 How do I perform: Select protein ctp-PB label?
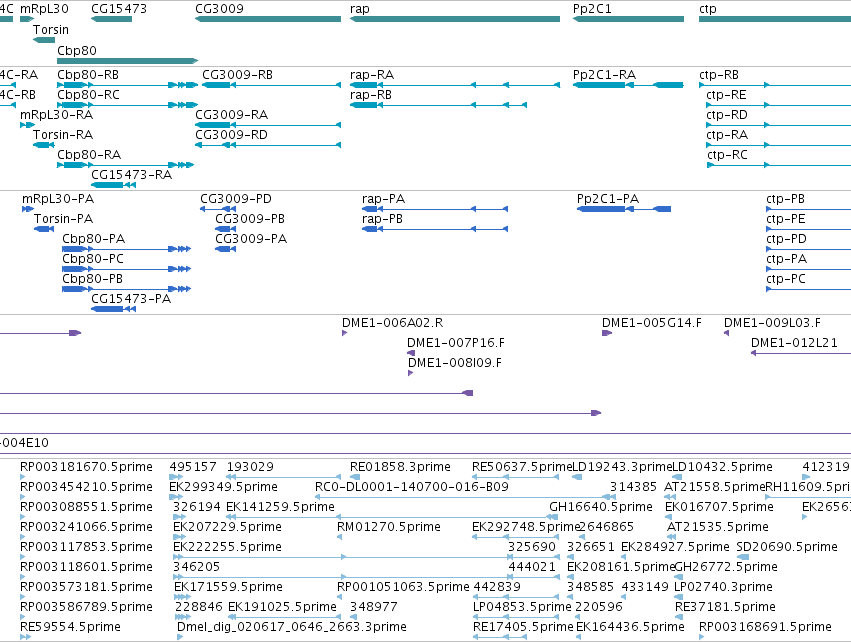tap(785, 199)
